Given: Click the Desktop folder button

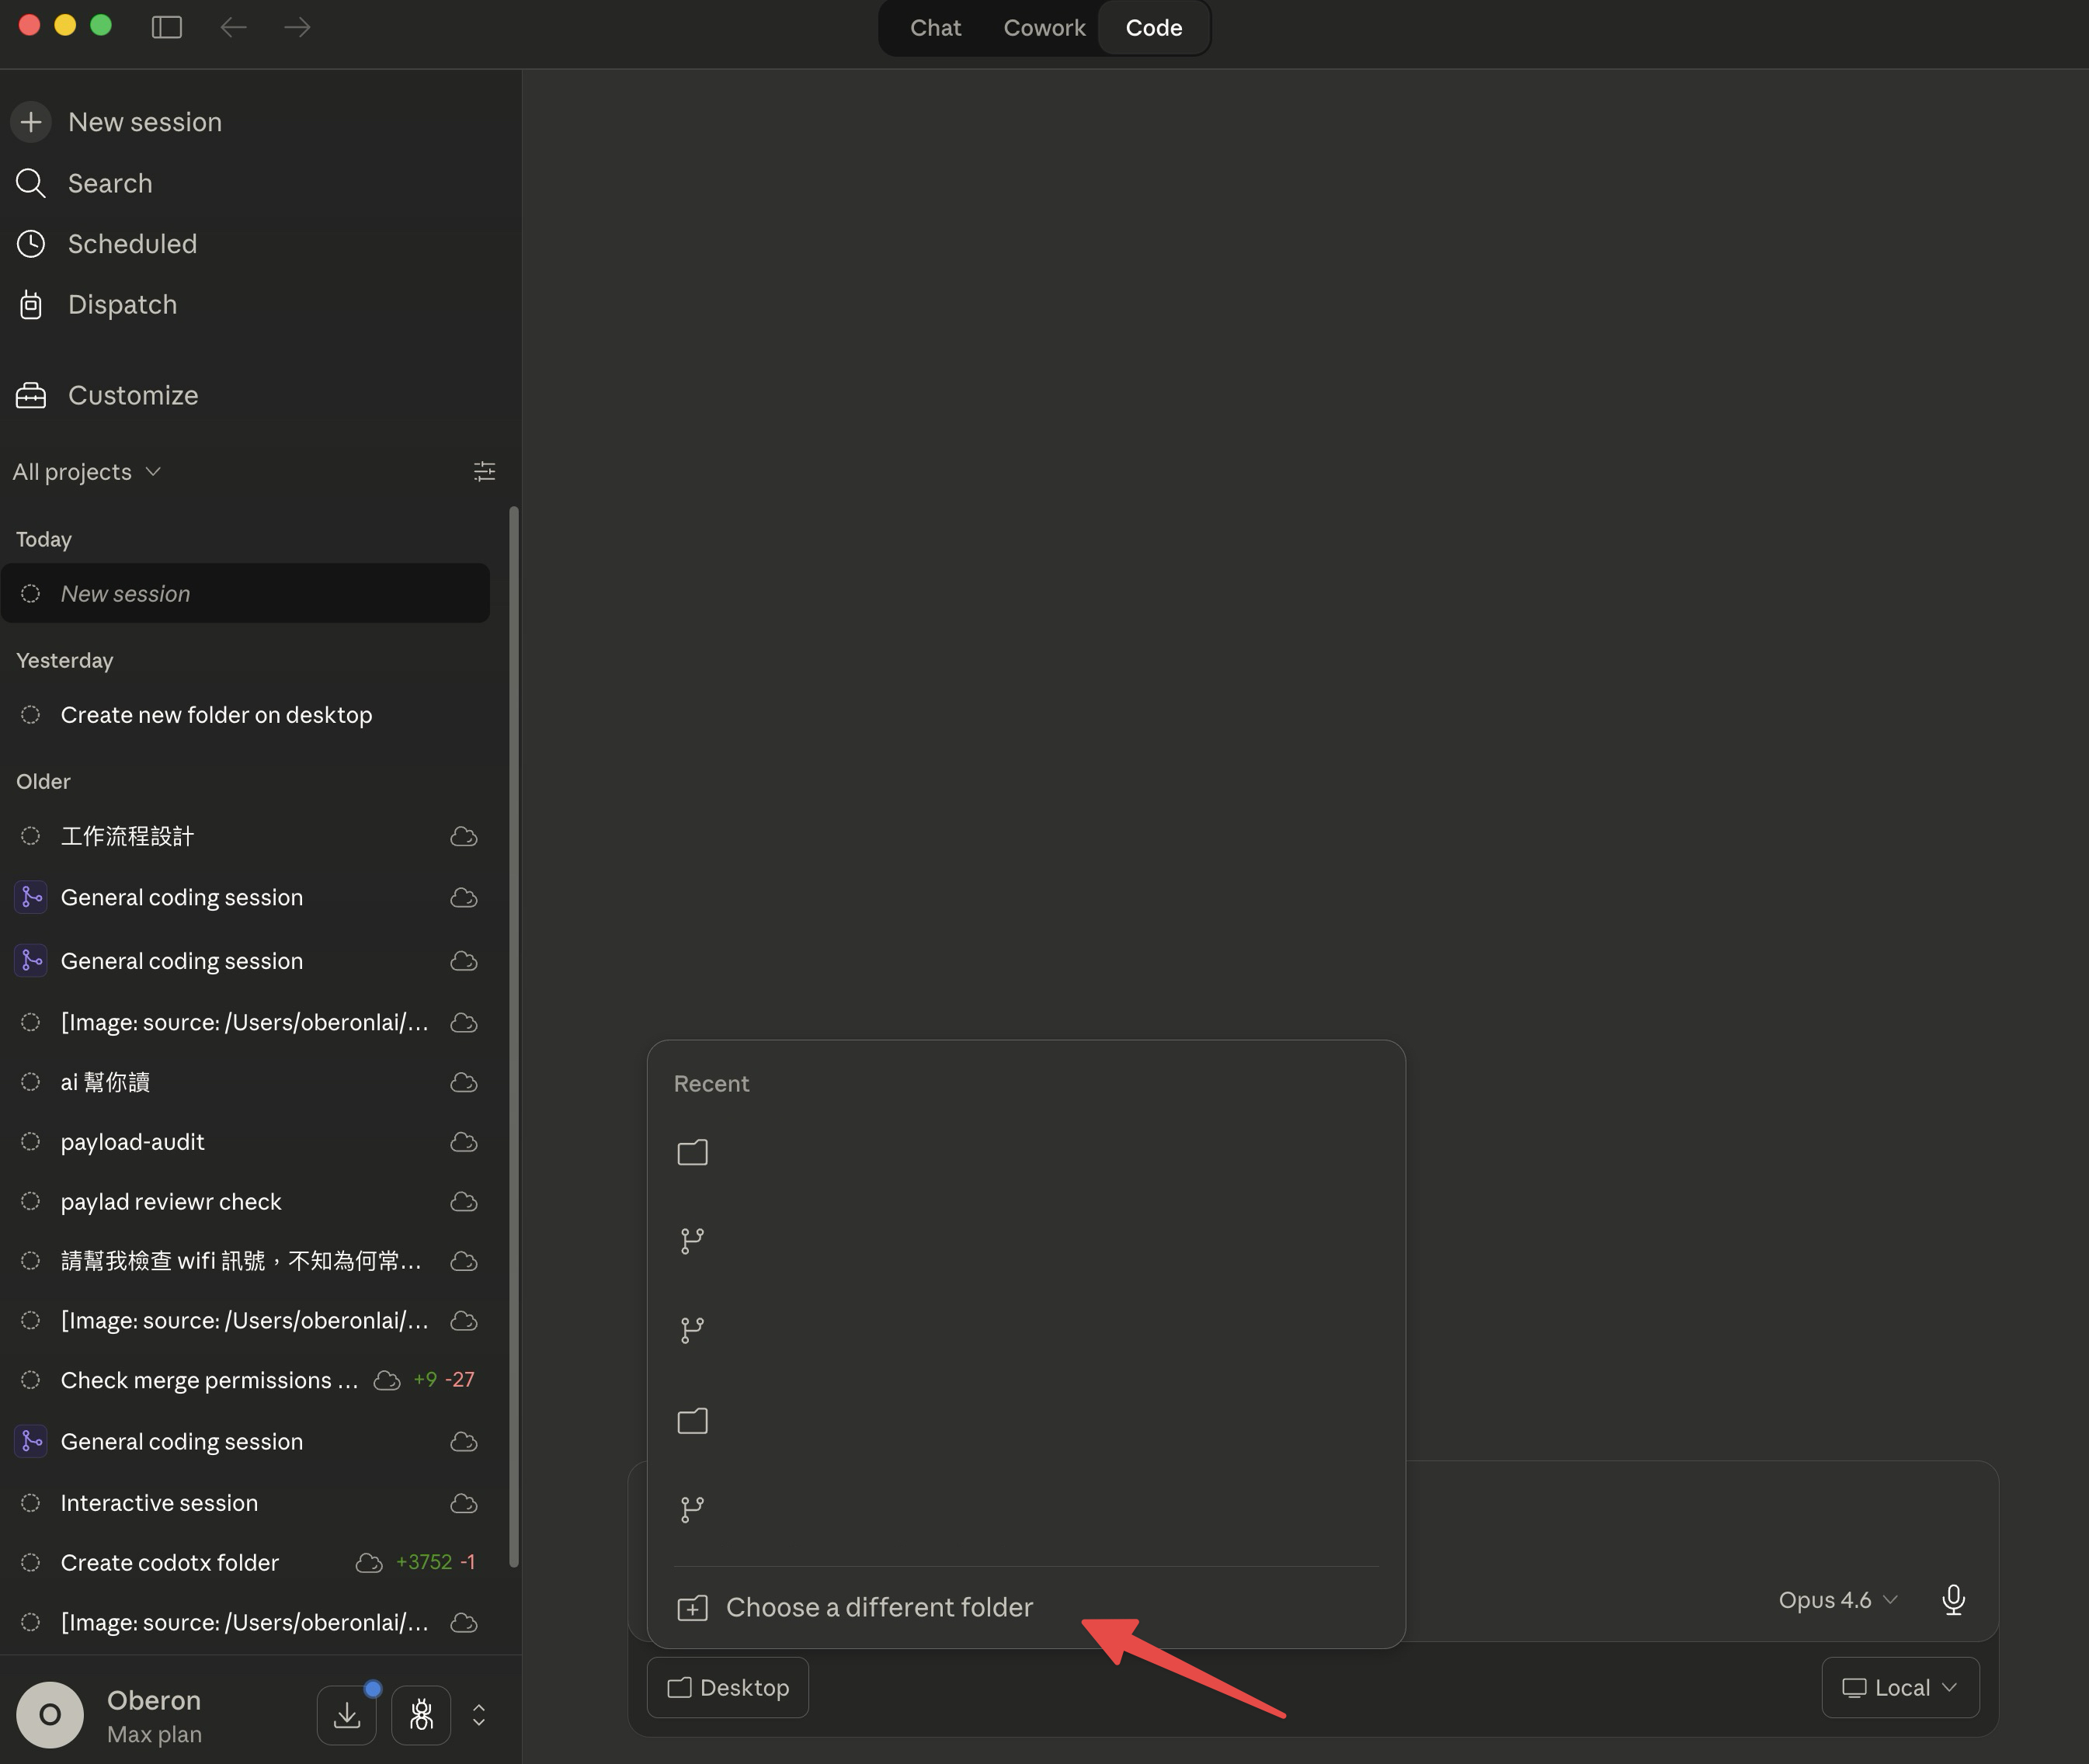Looking at the screenshot, I should click(728, 1688).
